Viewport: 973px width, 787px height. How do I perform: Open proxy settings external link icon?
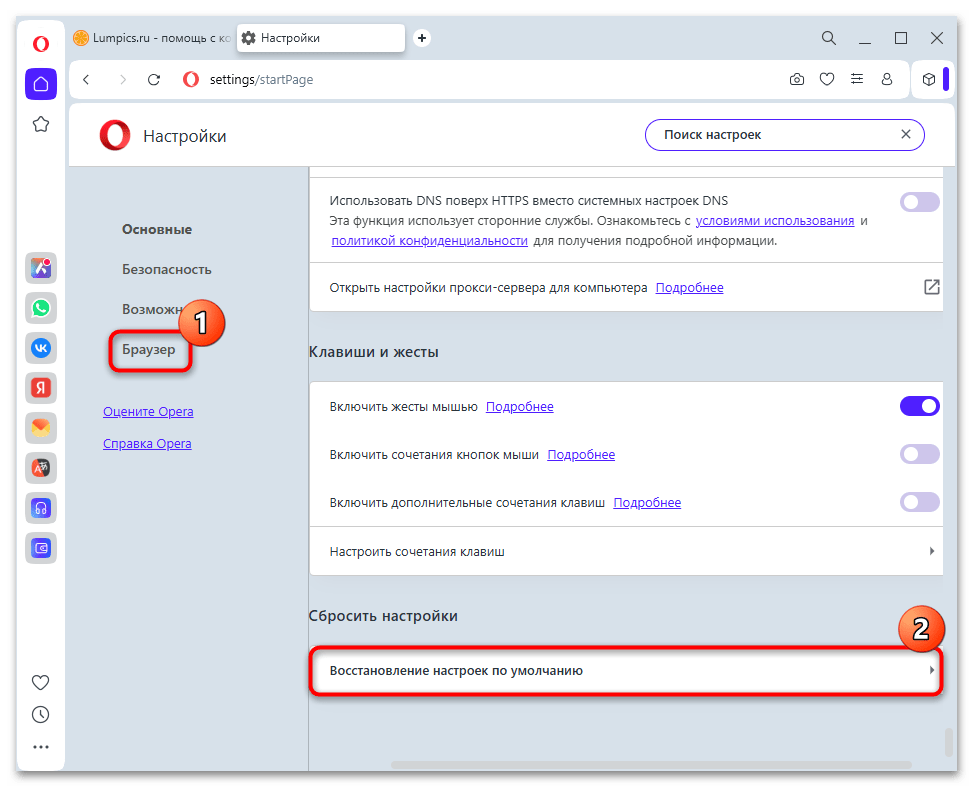tap(931, 287)
